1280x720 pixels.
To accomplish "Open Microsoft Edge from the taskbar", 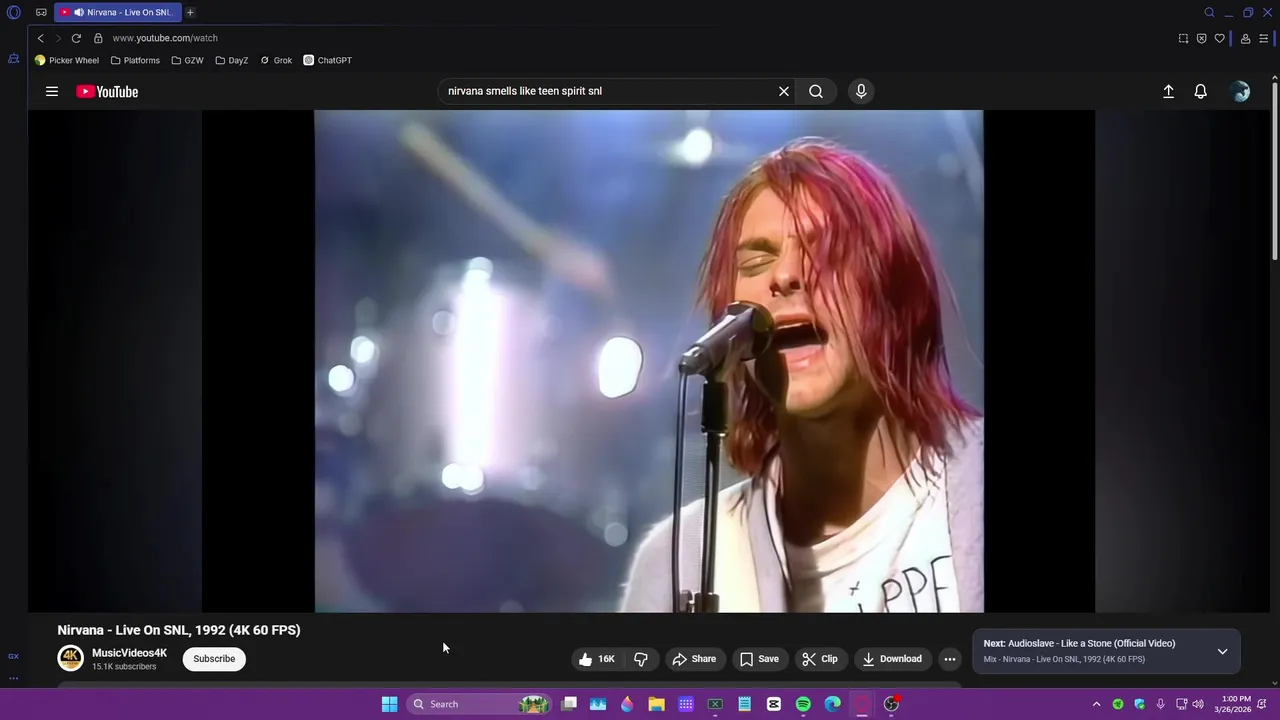I will 832,704.
